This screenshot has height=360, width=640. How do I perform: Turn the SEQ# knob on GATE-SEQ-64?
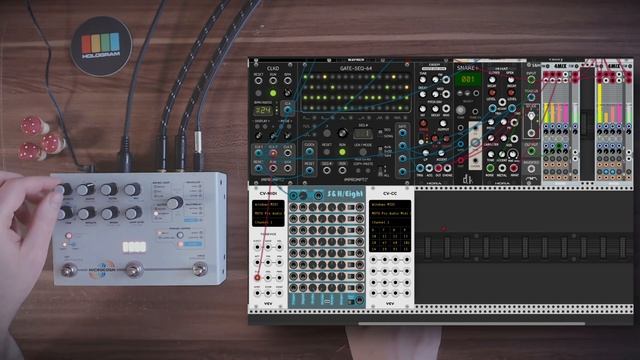coord(342,133)
